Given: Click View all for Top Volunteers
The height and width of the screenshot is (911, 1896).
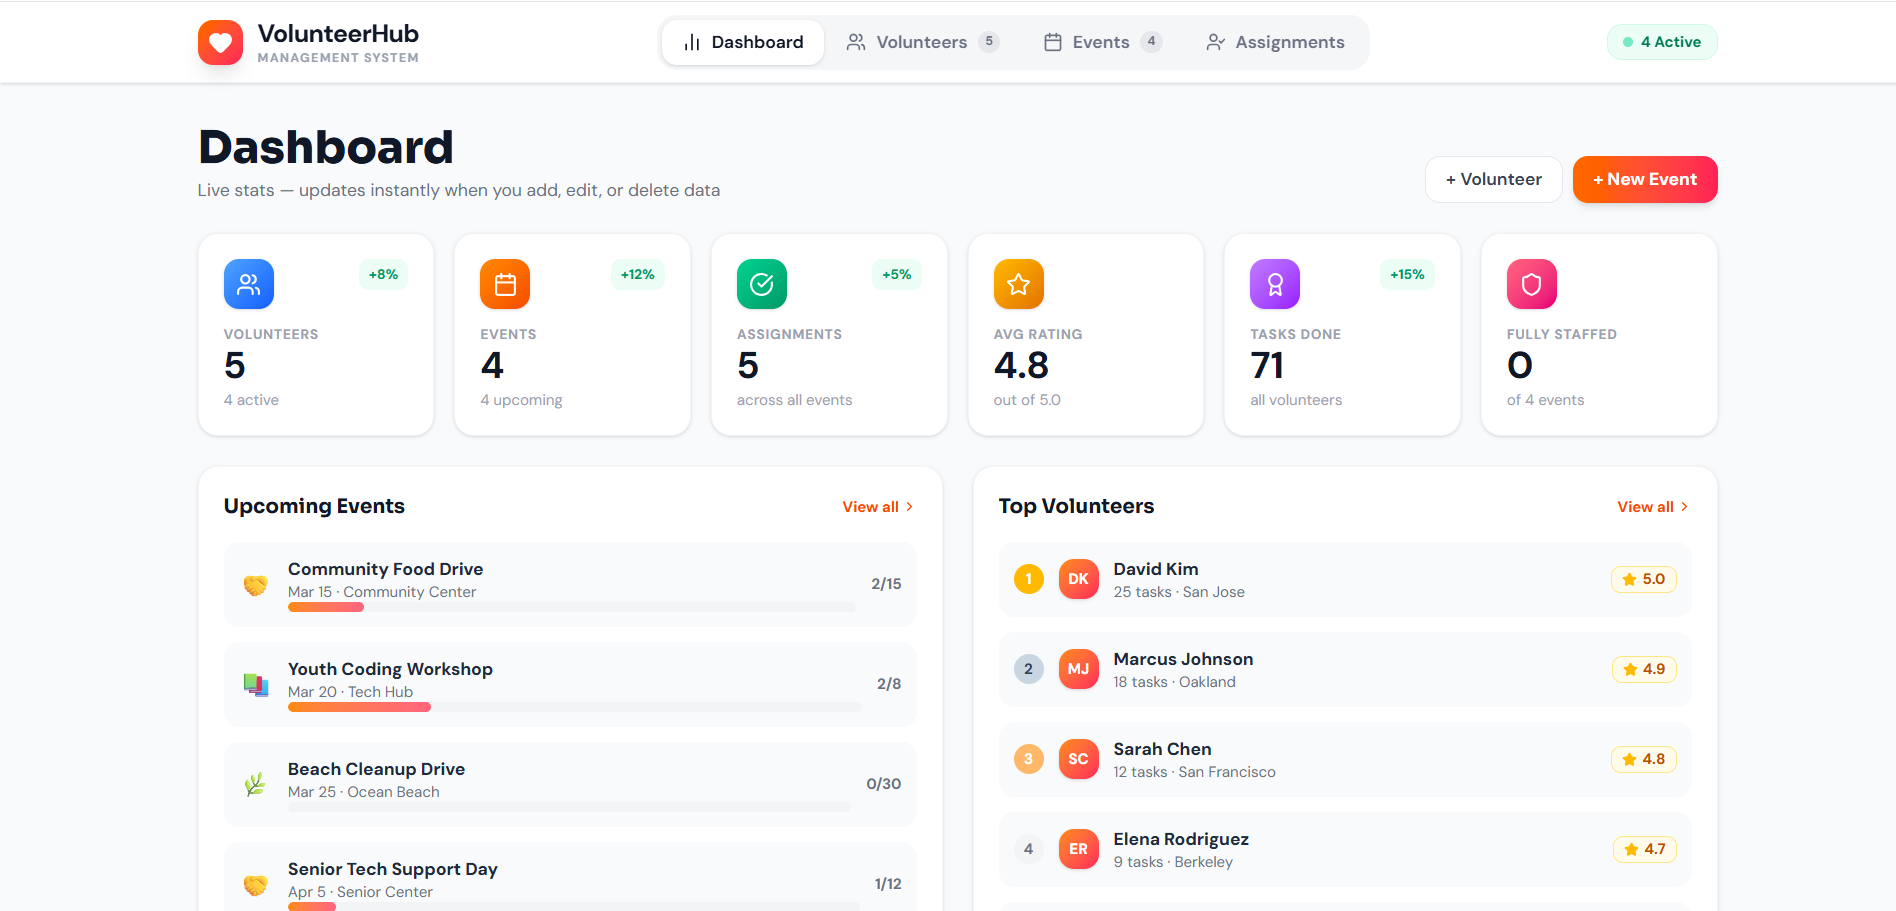Looking at the screenshot, I should [x=1652, y=507].
